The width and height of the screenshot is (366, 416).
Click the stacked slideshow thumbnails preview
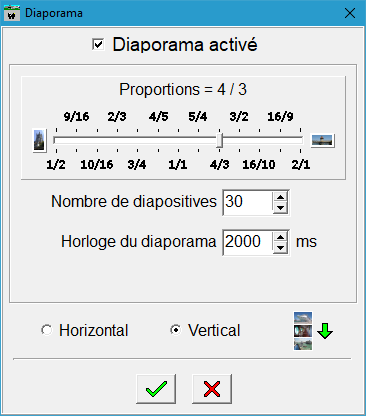tap(303, 331)
